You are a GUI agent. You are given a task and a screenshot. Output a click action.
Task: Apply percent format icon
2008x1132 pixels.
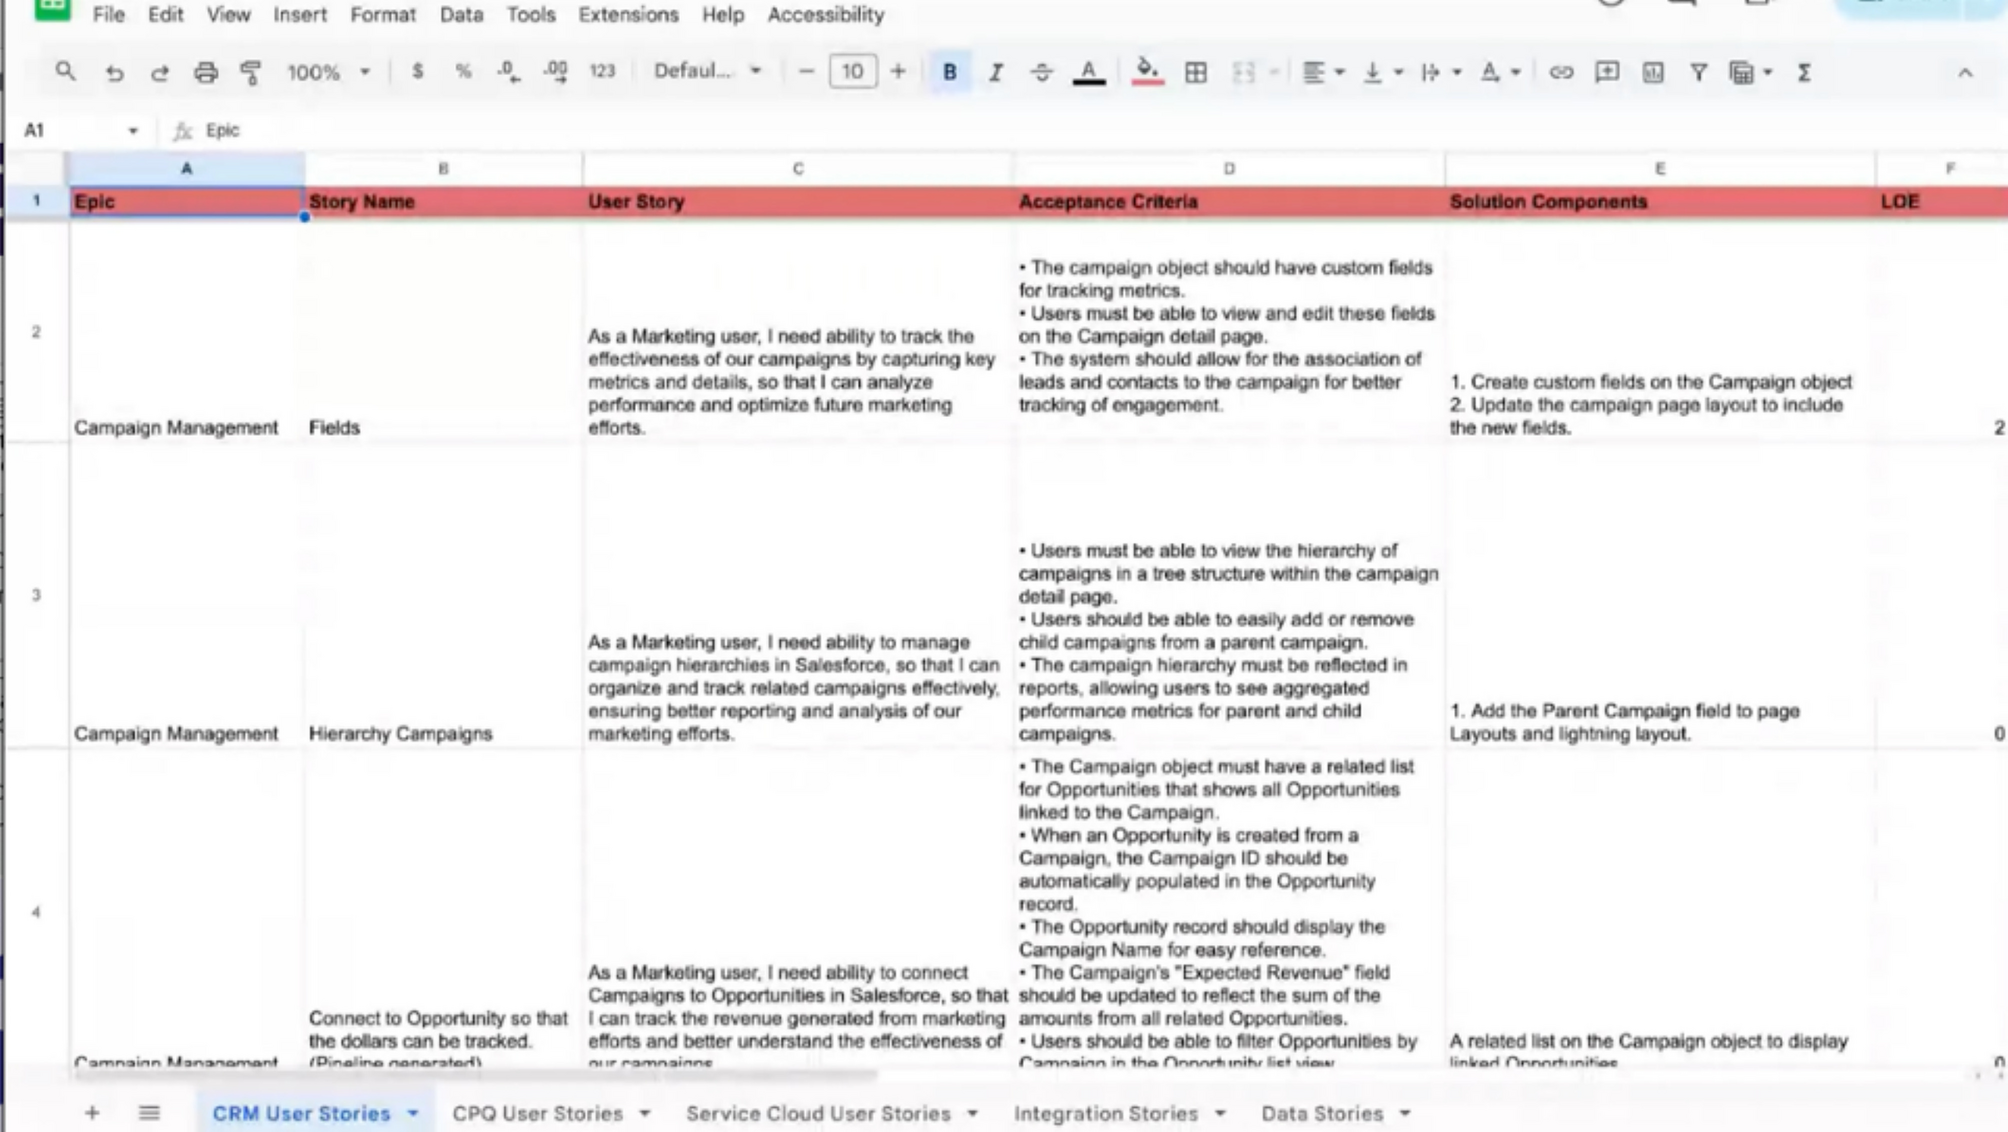point(462,72)
